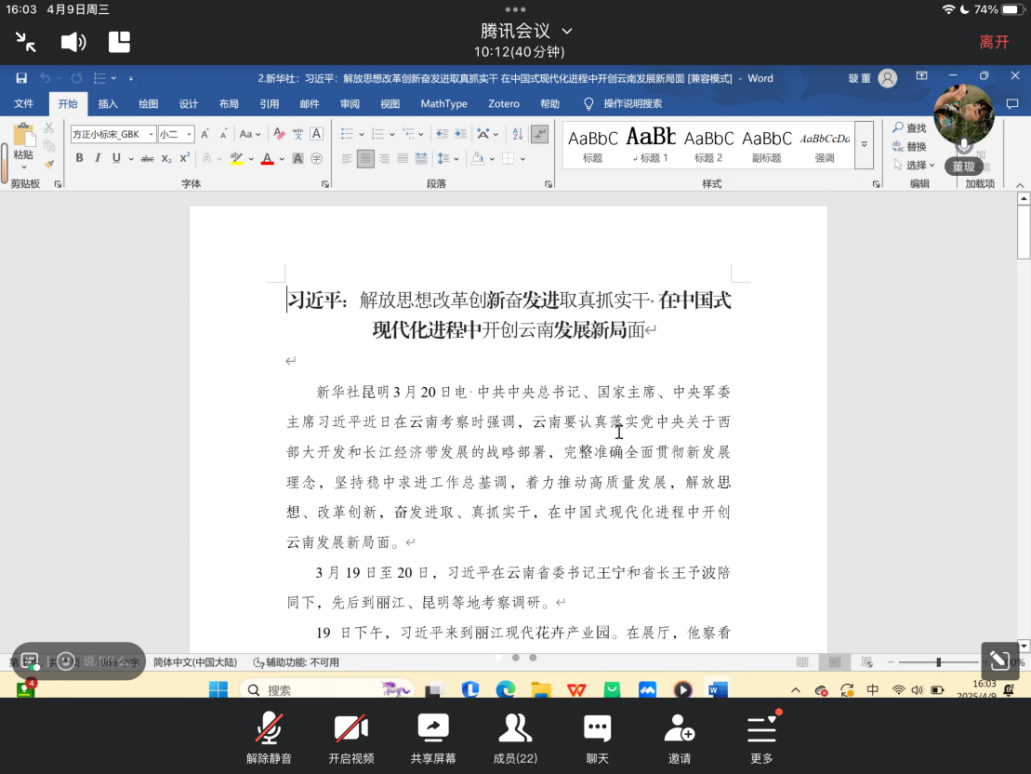1031x774 pixels.
Task: Click the Clear Formatting eraser icon
Action: (279, 134)
